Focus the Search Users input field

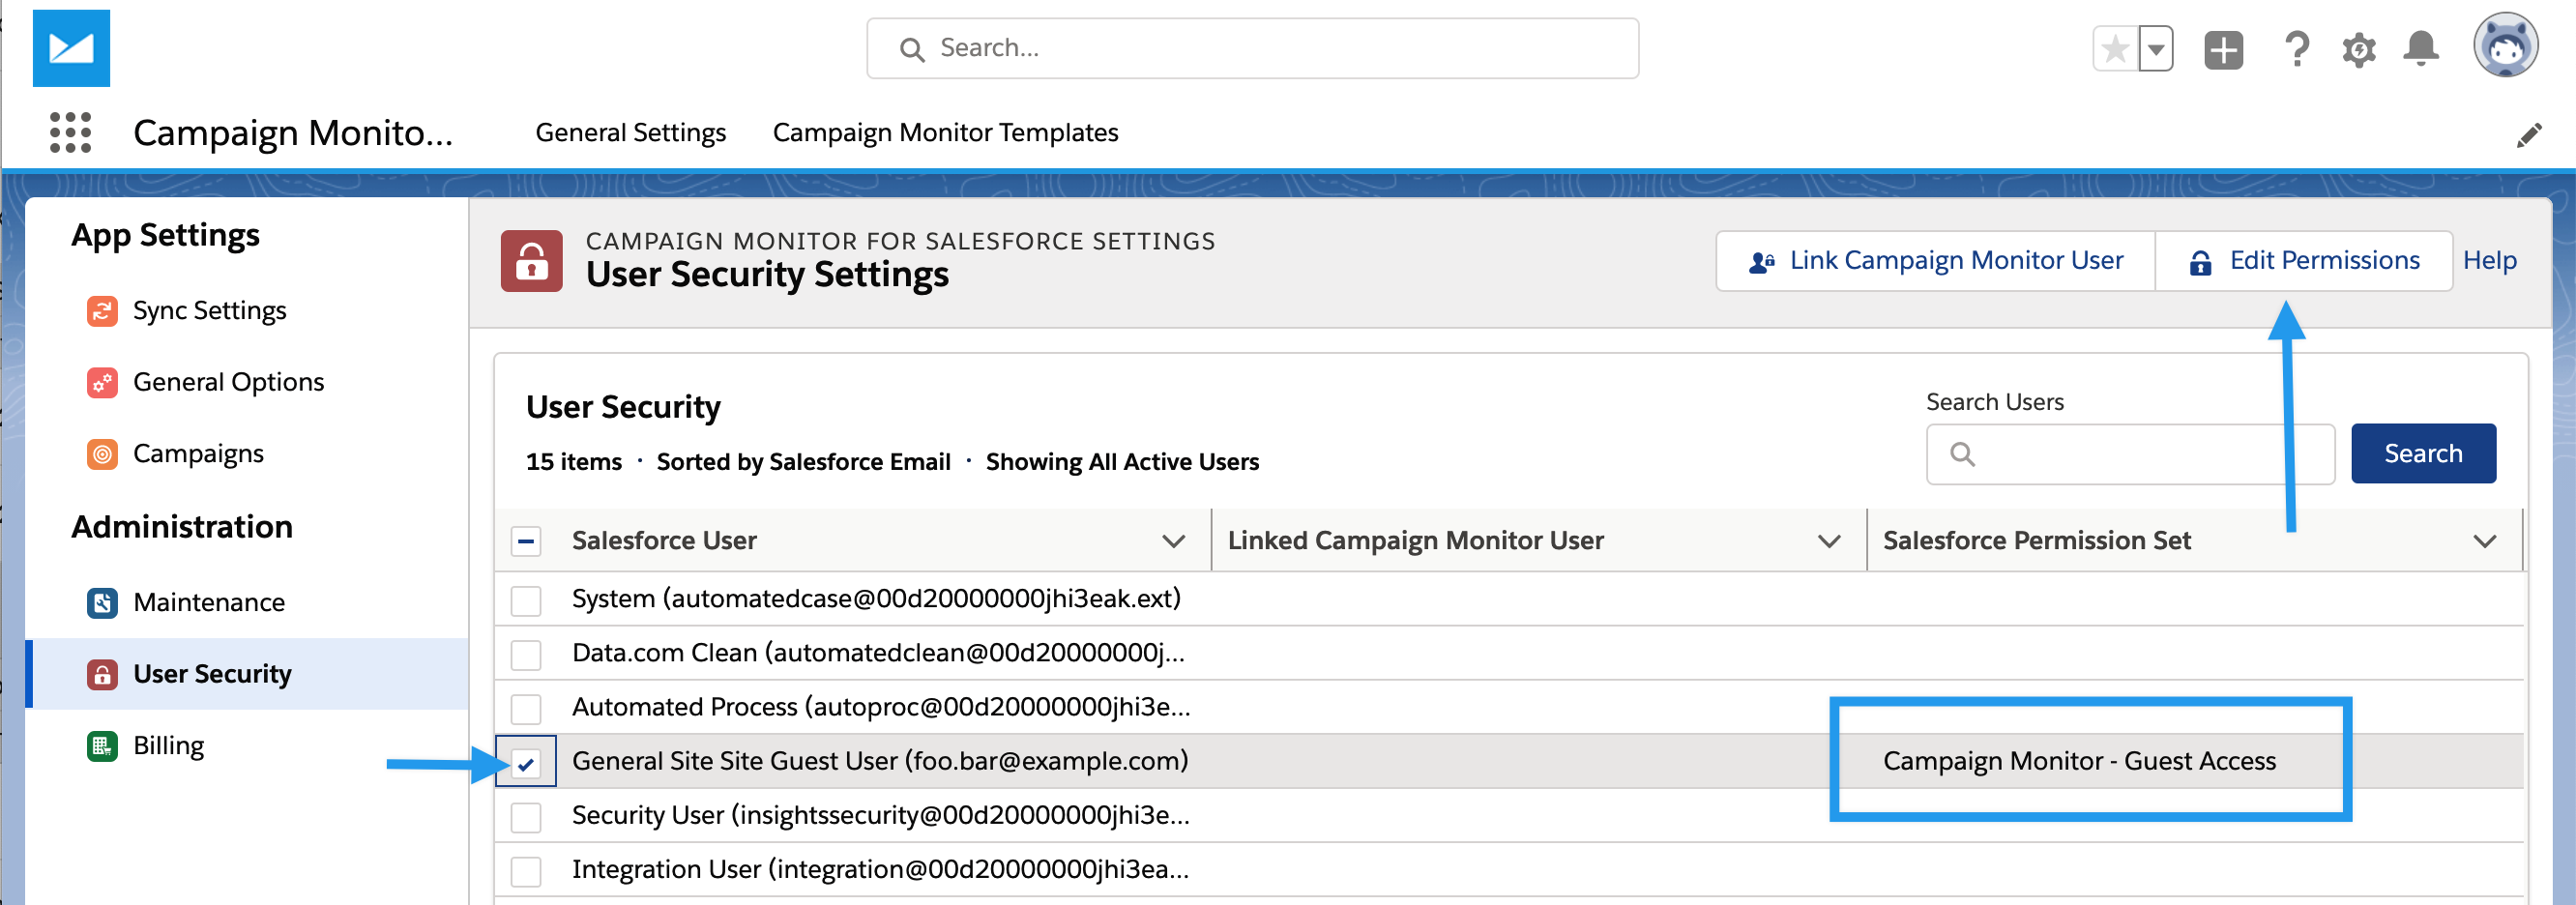(2130, 454)
